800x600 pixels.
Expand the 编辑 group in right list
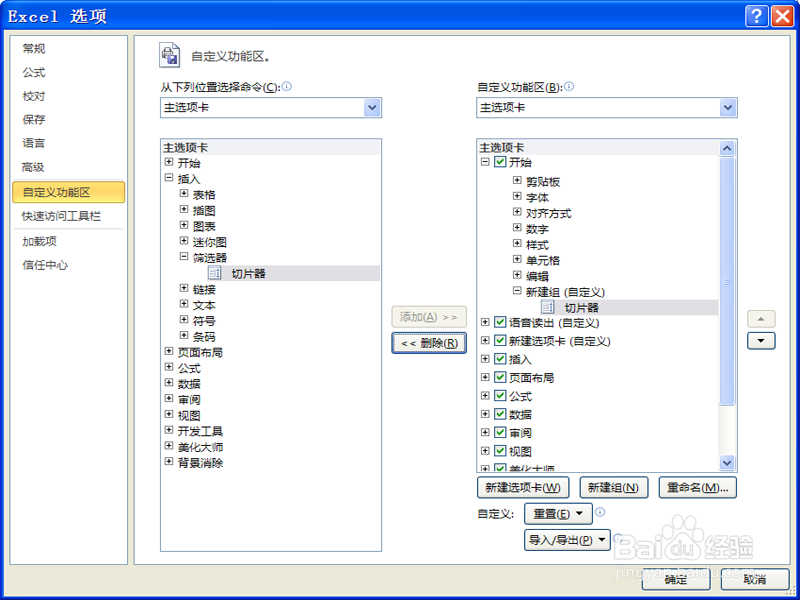517,276
